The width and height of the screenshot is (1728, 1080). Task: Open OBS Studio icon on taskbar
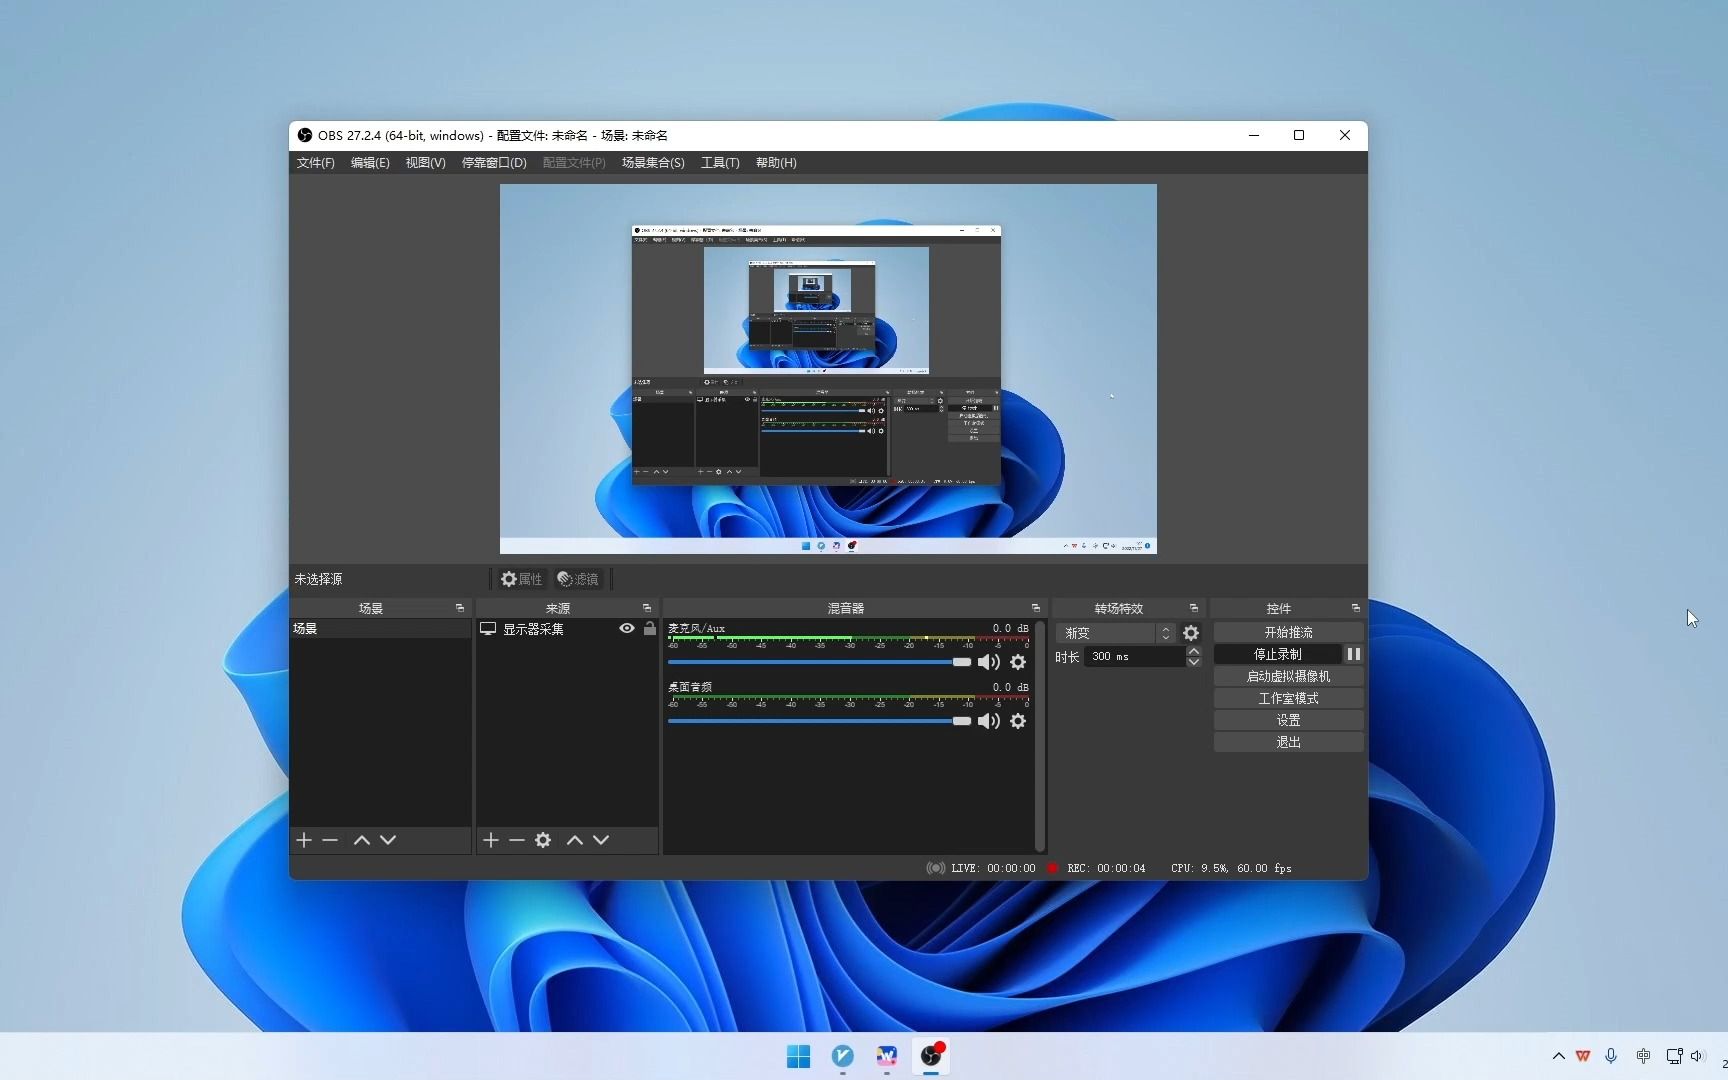(931, 1056)
